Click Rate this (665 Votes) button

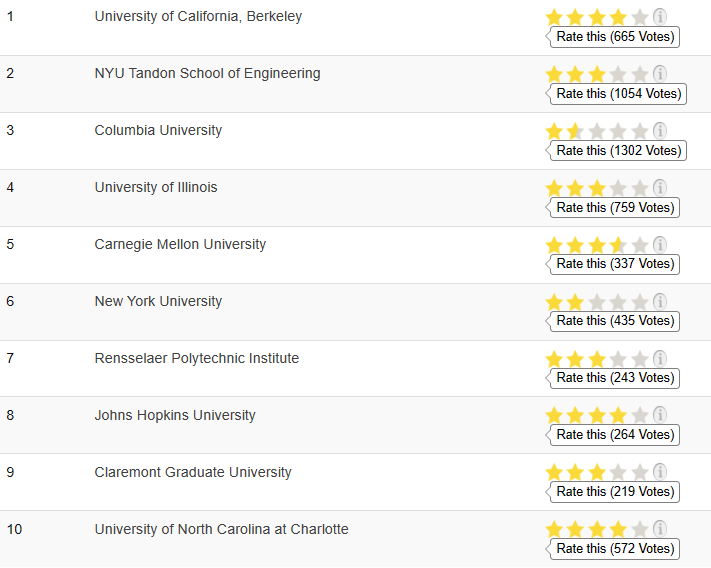(613, 37)
